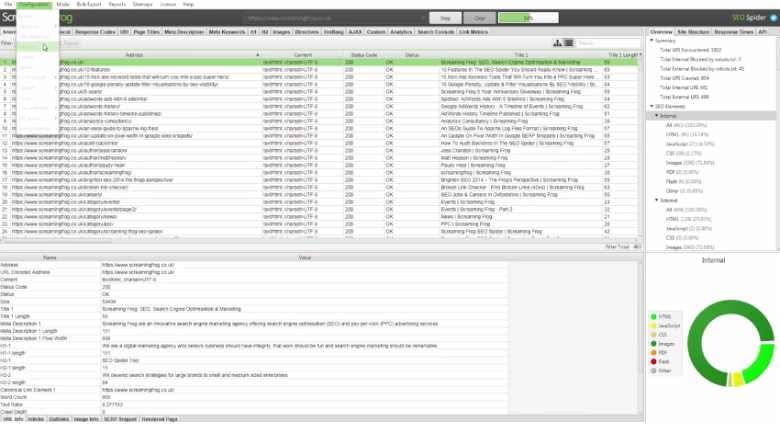The image size is (780, 426).
Task: Open the Response Times tab
Action: [x=734, y=32]
